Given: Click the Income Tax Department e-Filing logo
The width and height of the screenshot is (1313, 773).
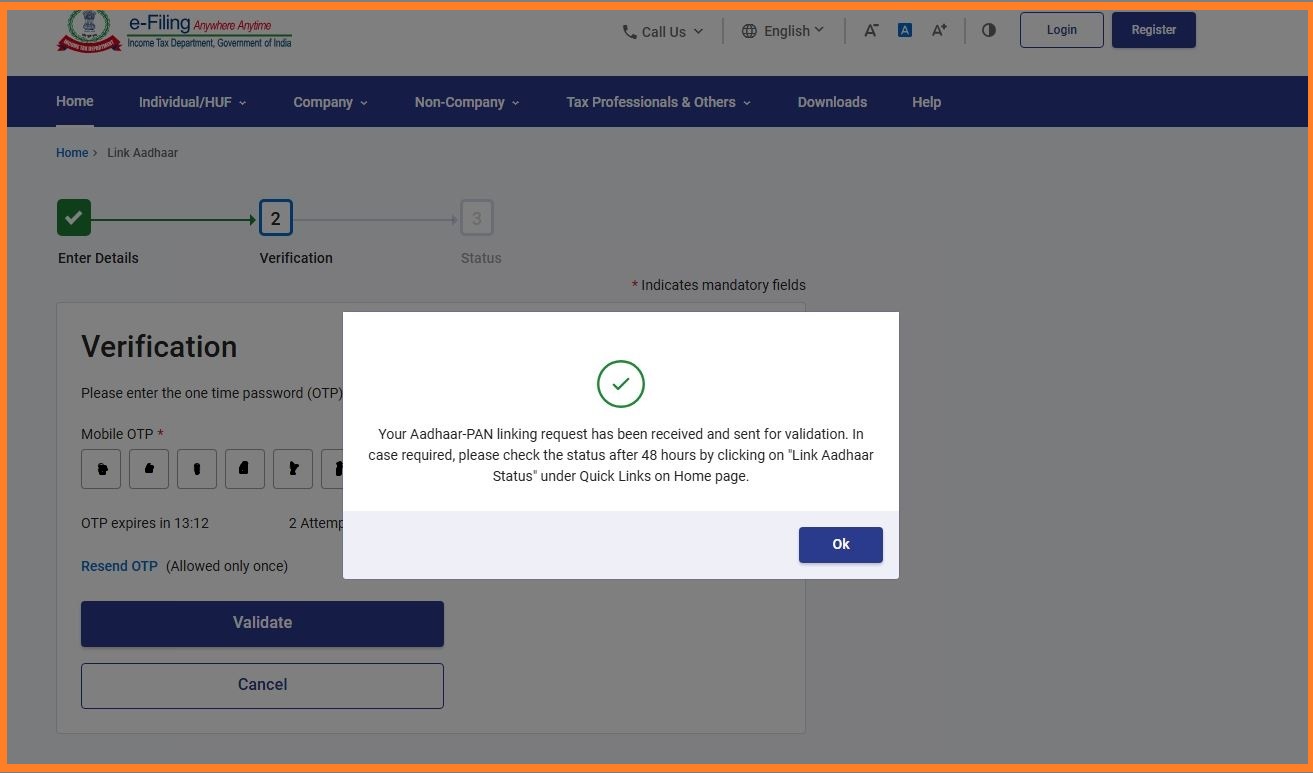Looking at the screenshot, I should click(174, 31).
